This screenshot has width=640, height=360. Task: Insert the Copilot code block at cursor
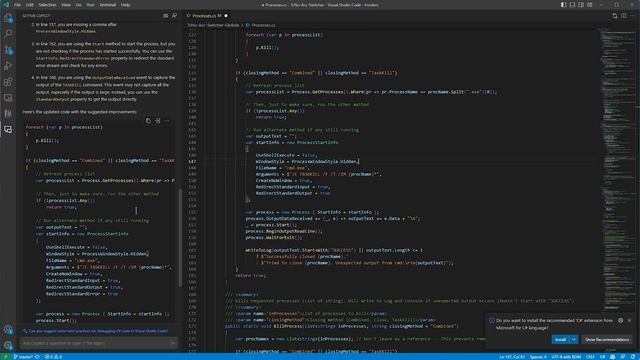158,121
